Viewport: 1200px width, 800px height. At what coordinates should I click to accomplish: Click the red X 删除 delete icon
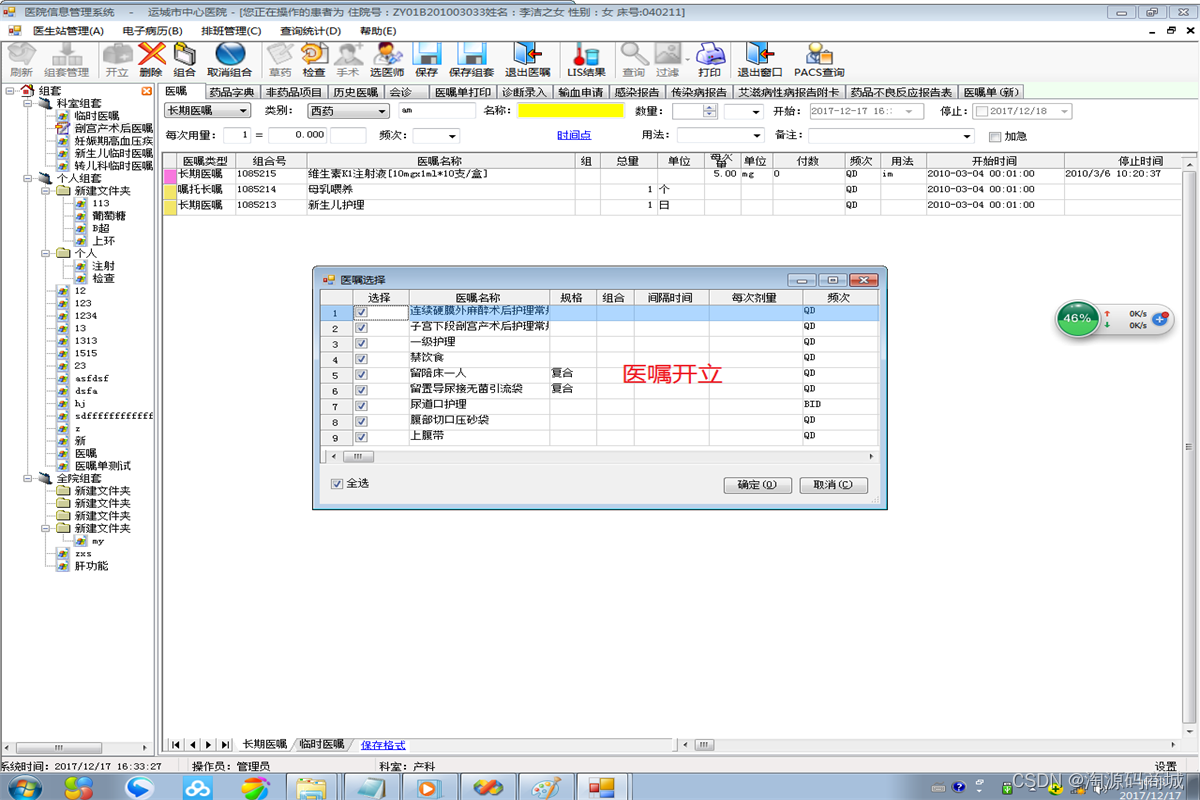[151, 59]
